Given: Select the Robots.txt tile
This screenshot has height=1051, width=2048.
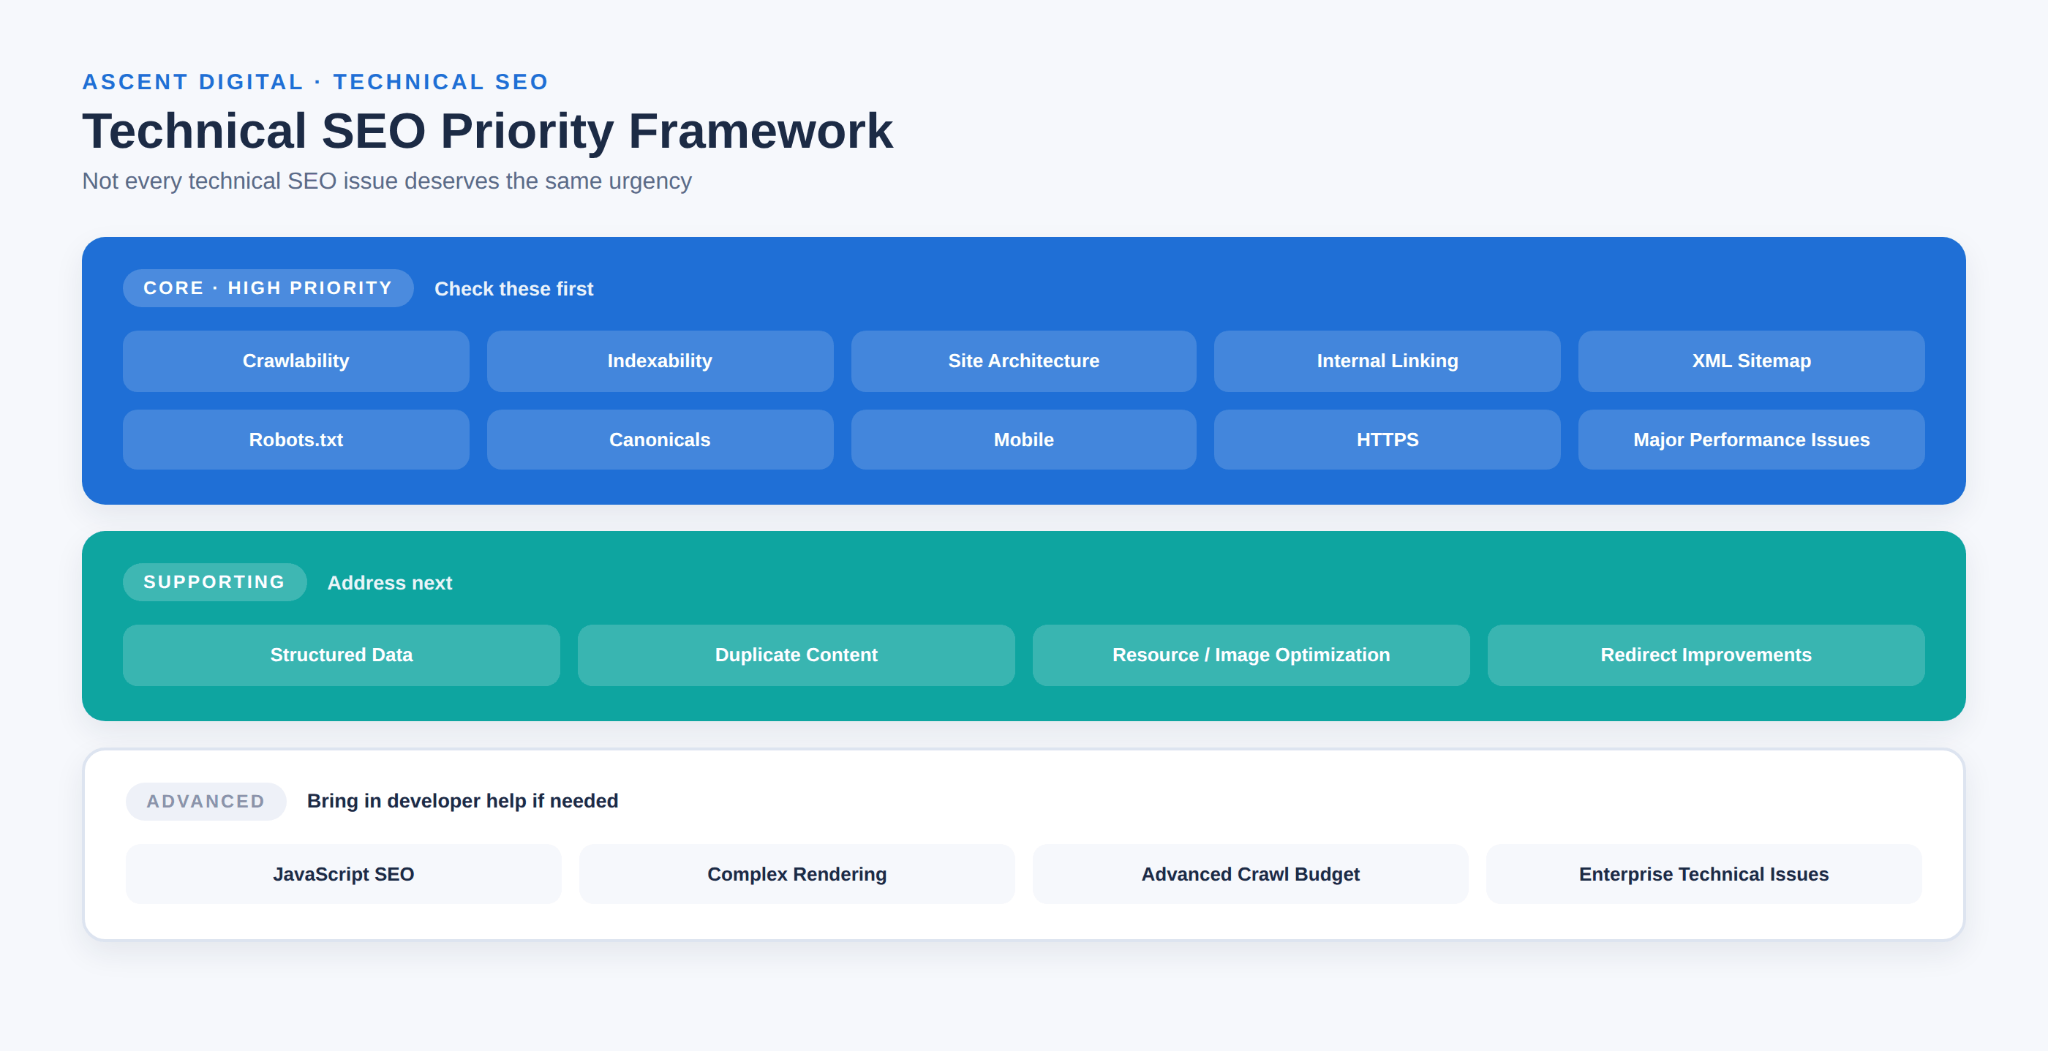Looking at the screenshot, I should click(x=296, y=440).
